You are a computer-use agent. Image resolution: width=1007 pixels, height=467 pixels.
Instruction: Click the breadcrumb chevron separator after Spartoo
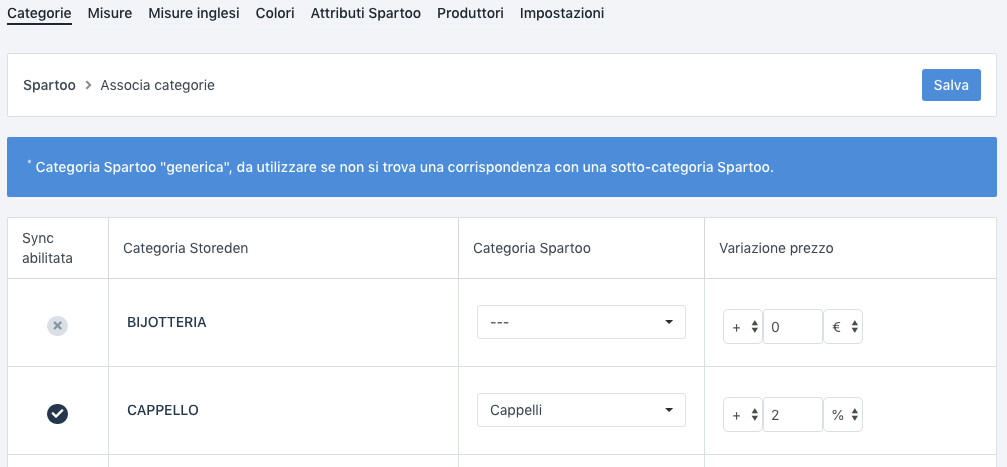click(x=88, y=86)
